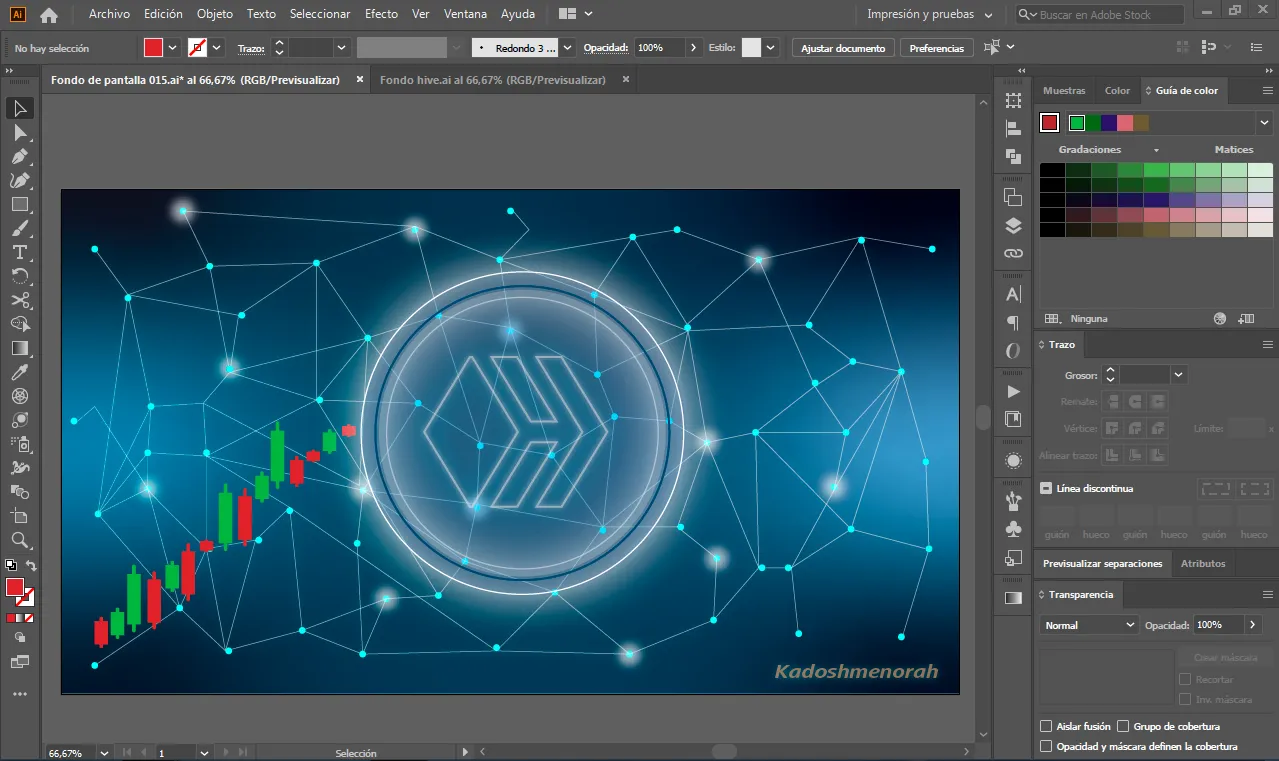
Task: Save color group to Swatches icon
Action: point(1246,319)
